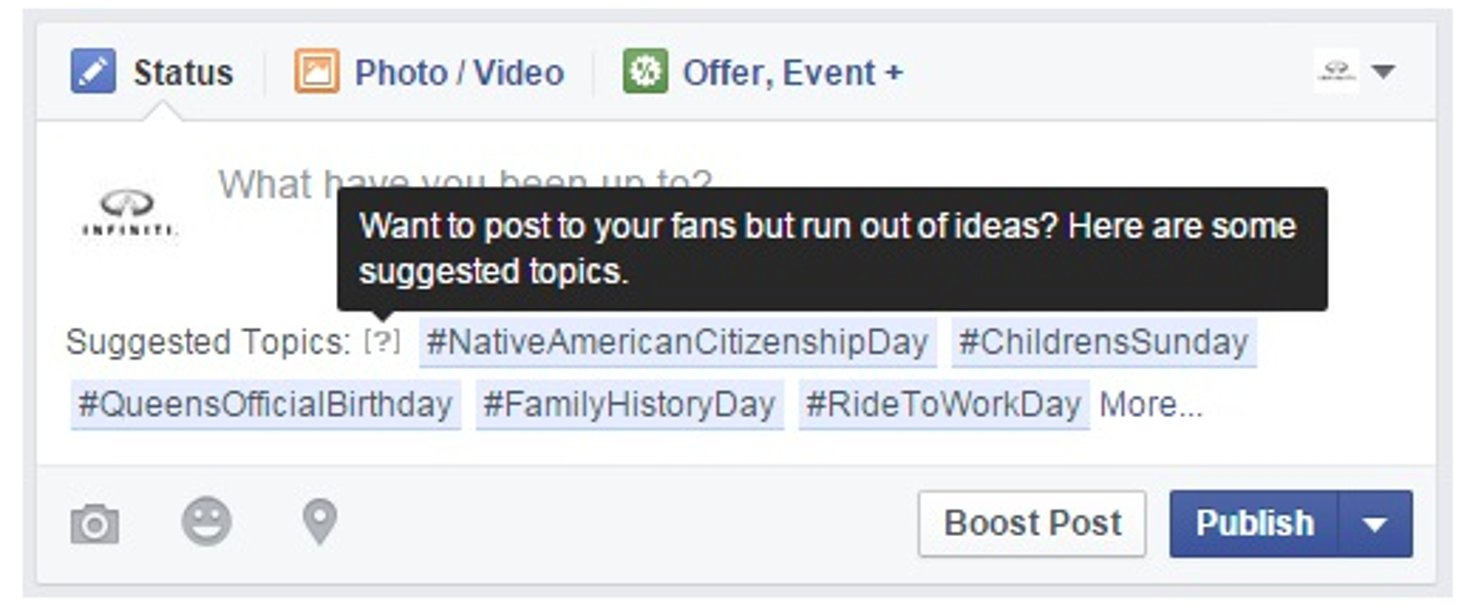This screenshot has width=1484, height=606.
Task: Switch to the Photo / Video tab
Action: coord(459,73)
